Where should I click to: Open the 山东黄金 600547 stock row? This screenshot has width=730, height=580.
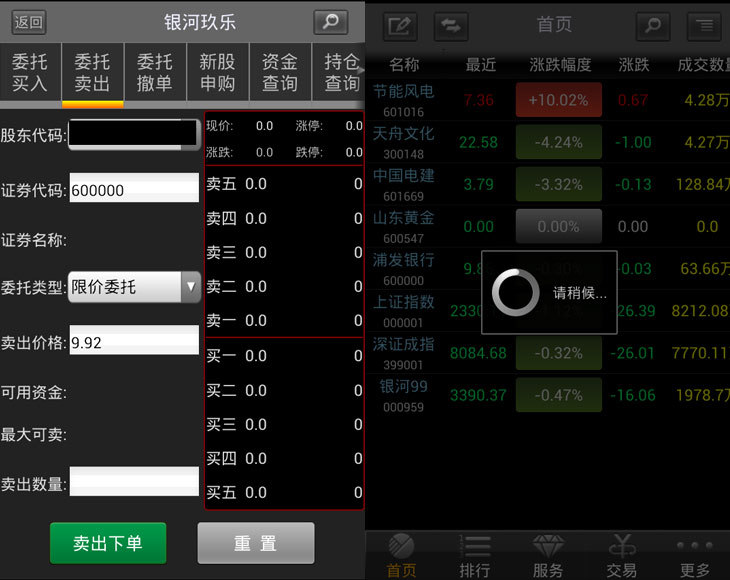[548, 226]
